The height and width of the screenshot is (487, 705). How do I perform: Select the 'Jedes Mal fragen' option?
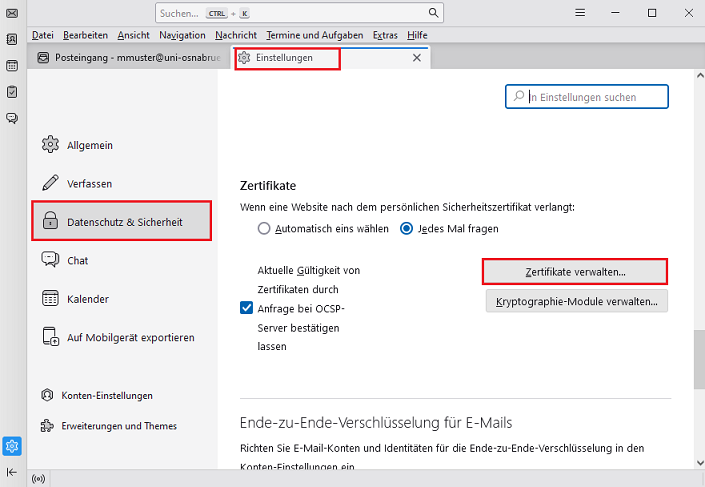(x=407, y=228)
